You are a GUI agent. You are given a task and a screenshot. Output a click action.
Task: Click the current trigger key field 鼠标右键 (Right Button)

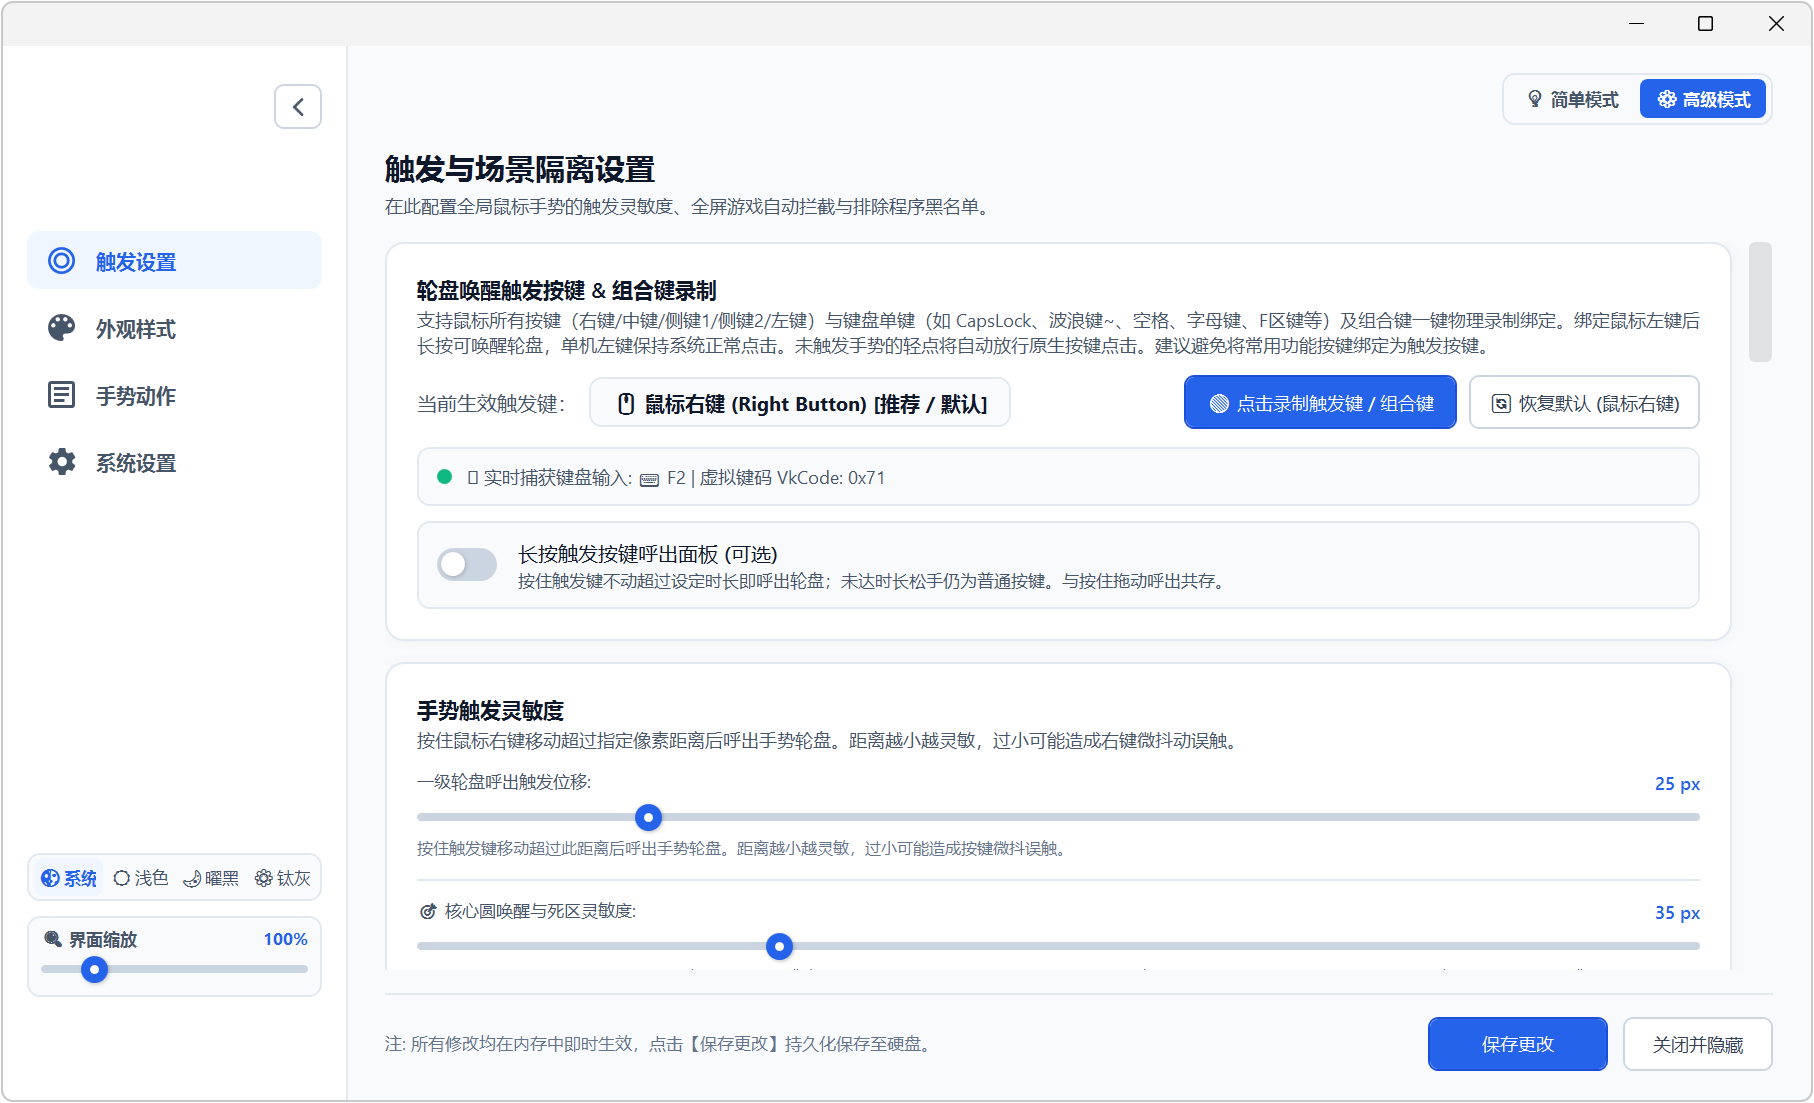point(800,403)
